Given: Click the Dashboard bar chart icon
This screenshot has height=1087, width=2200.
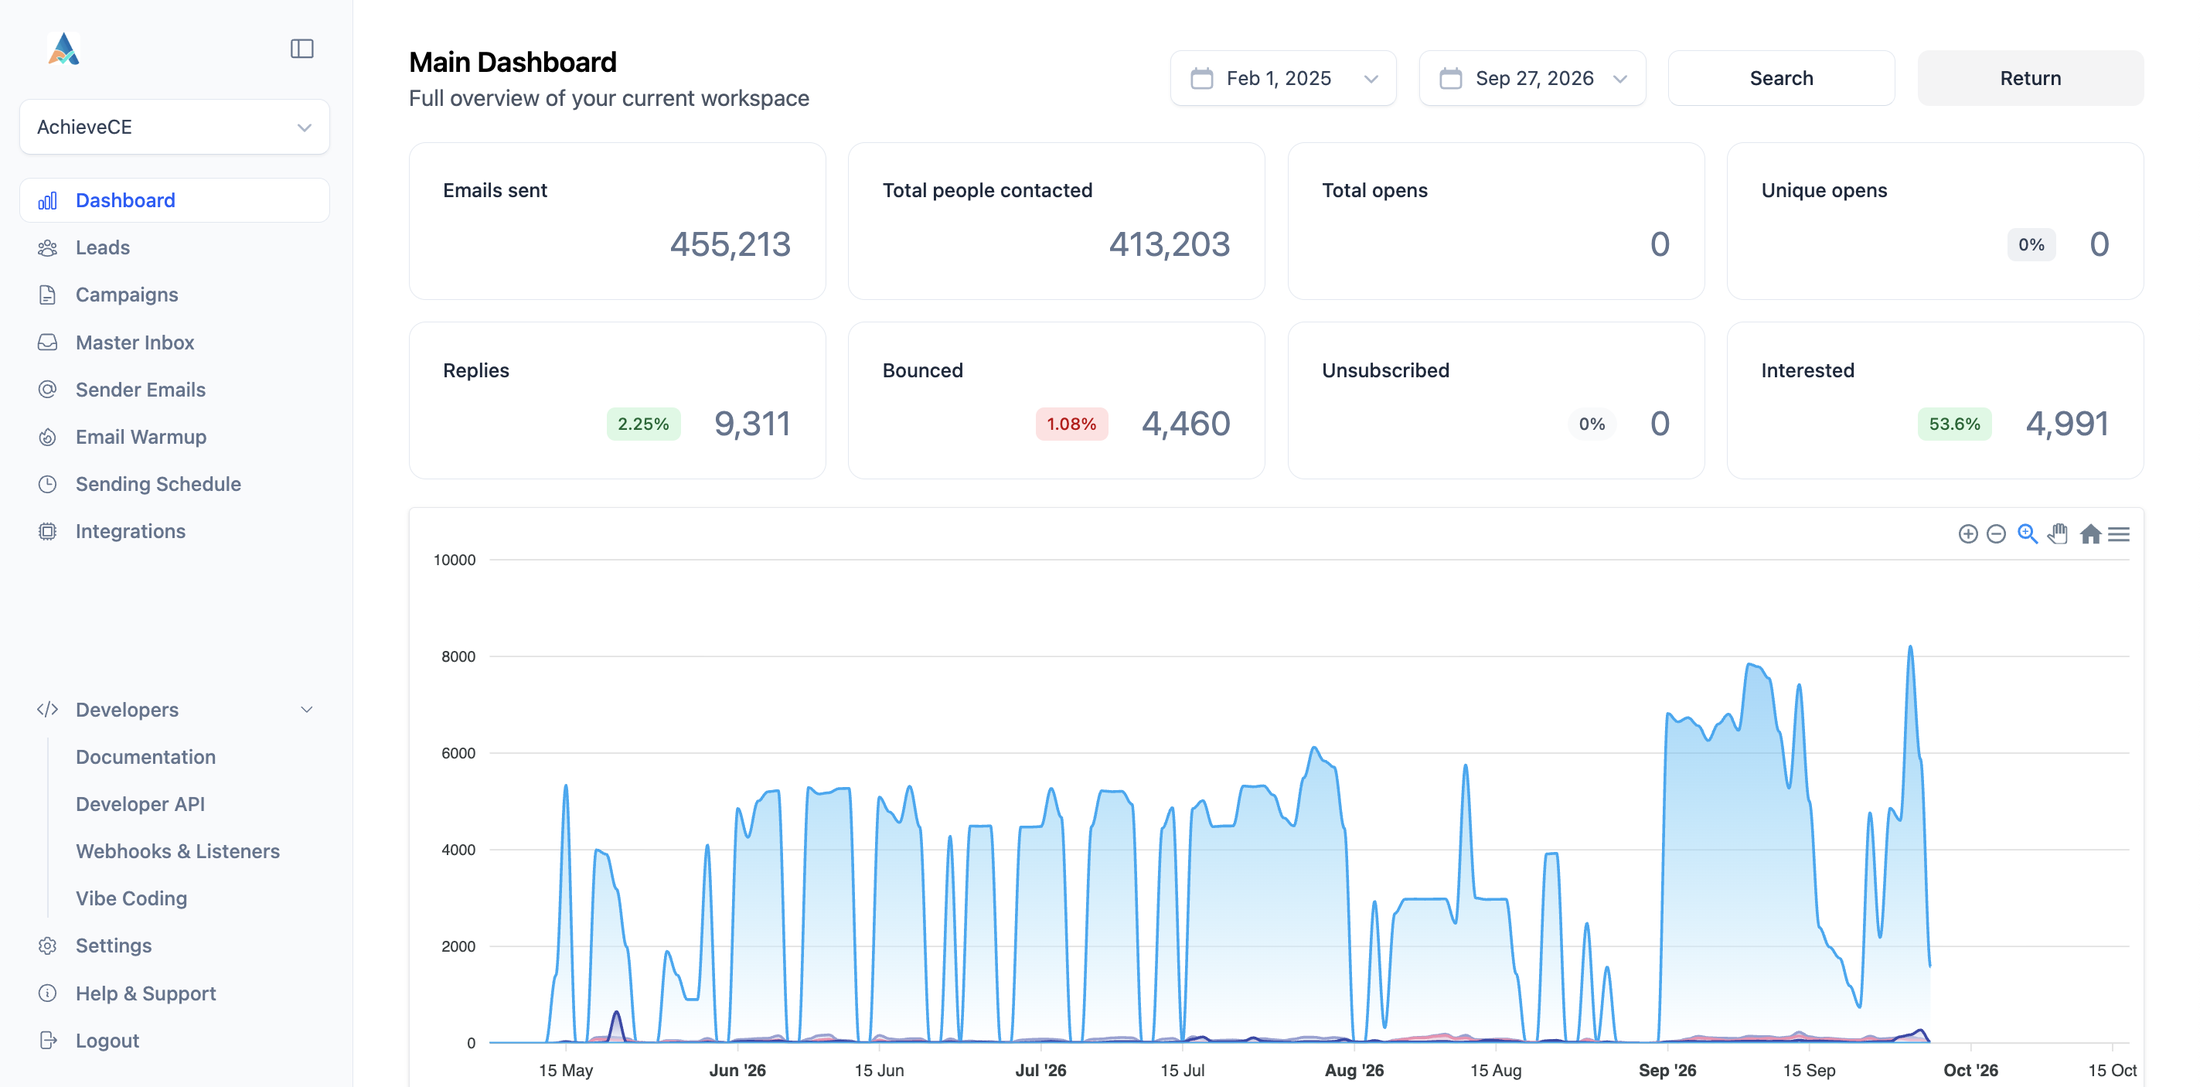Looking at the screenshot, I should [x=47, y=200].
